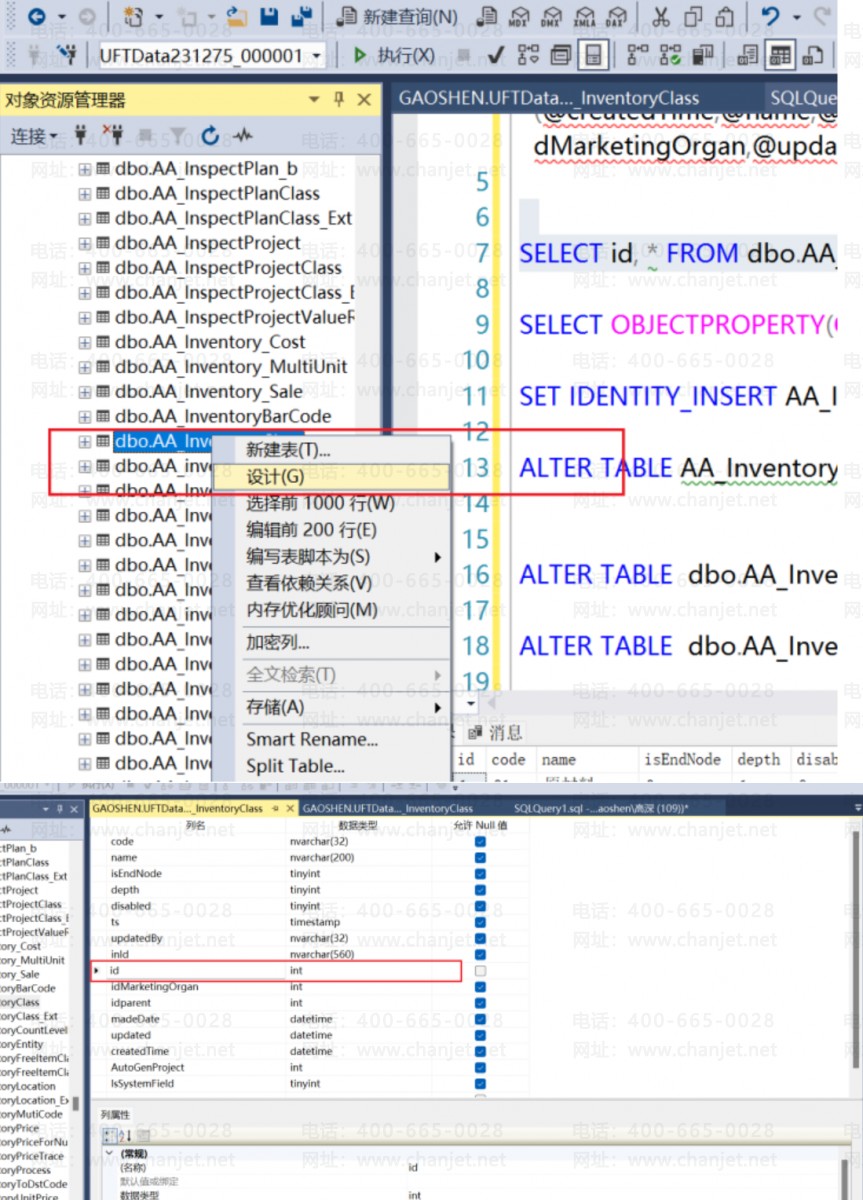Refresh the Object Explorer tree
863x1200 pixels.
tap(210, 136)
